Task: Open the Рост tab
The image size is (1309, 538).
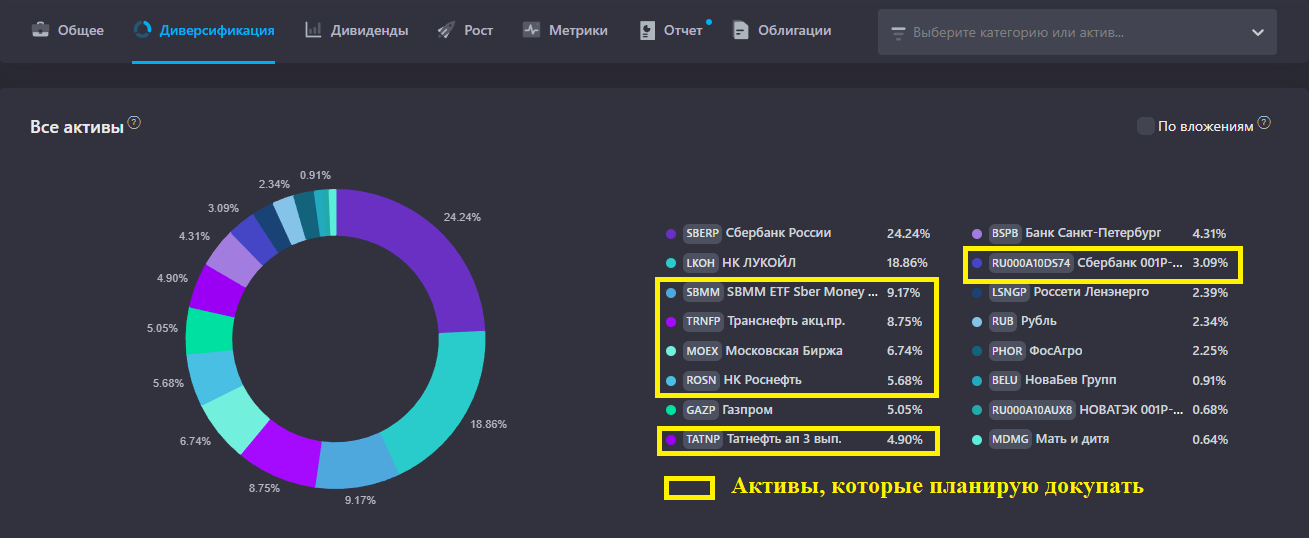Action: [466, 31]
